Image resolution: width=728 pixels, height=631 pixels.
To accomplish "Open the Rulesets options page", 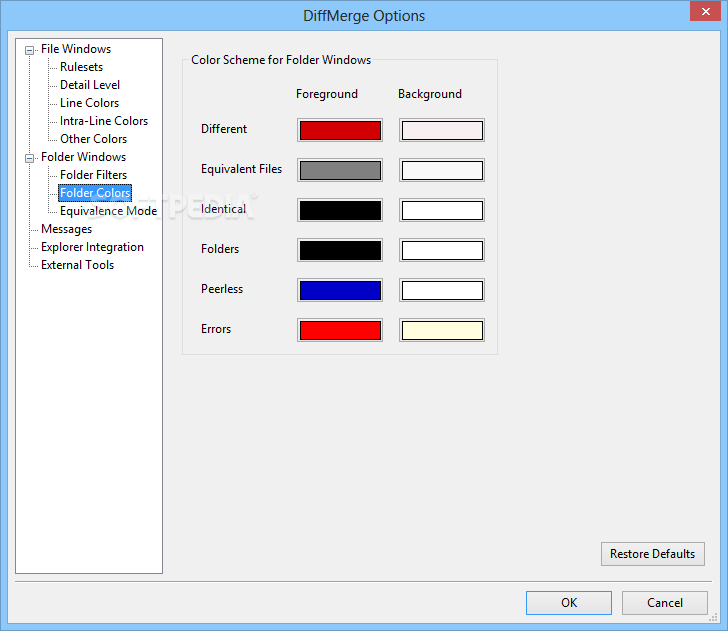I will tap(81, 67).
